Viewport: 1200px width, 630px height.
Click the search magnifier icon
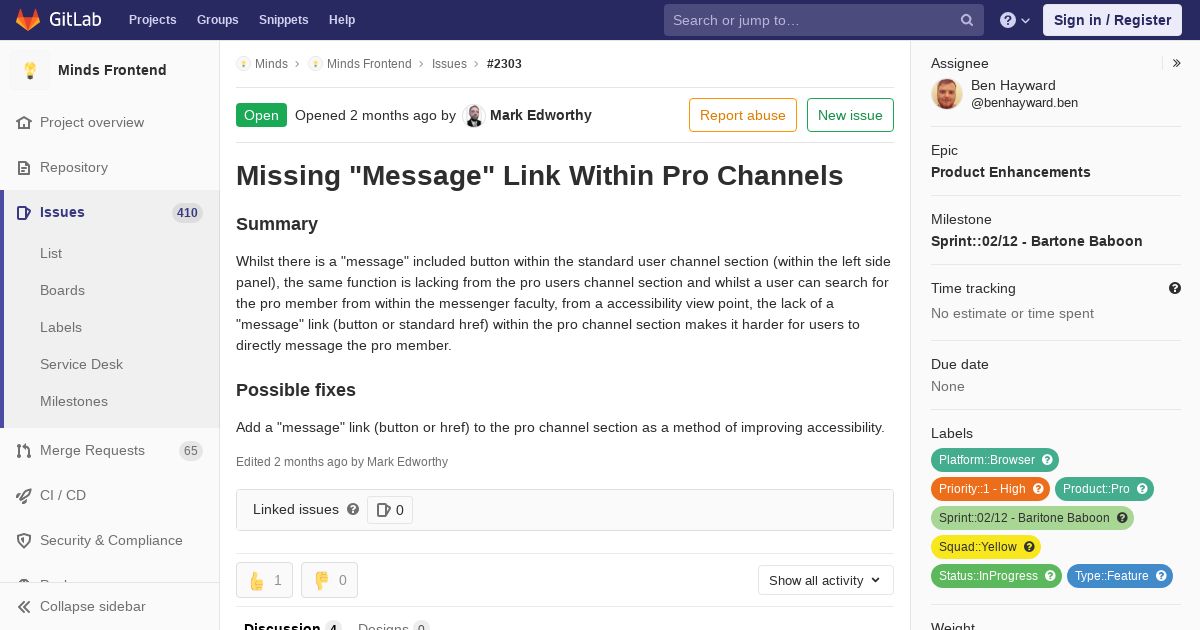967,20
